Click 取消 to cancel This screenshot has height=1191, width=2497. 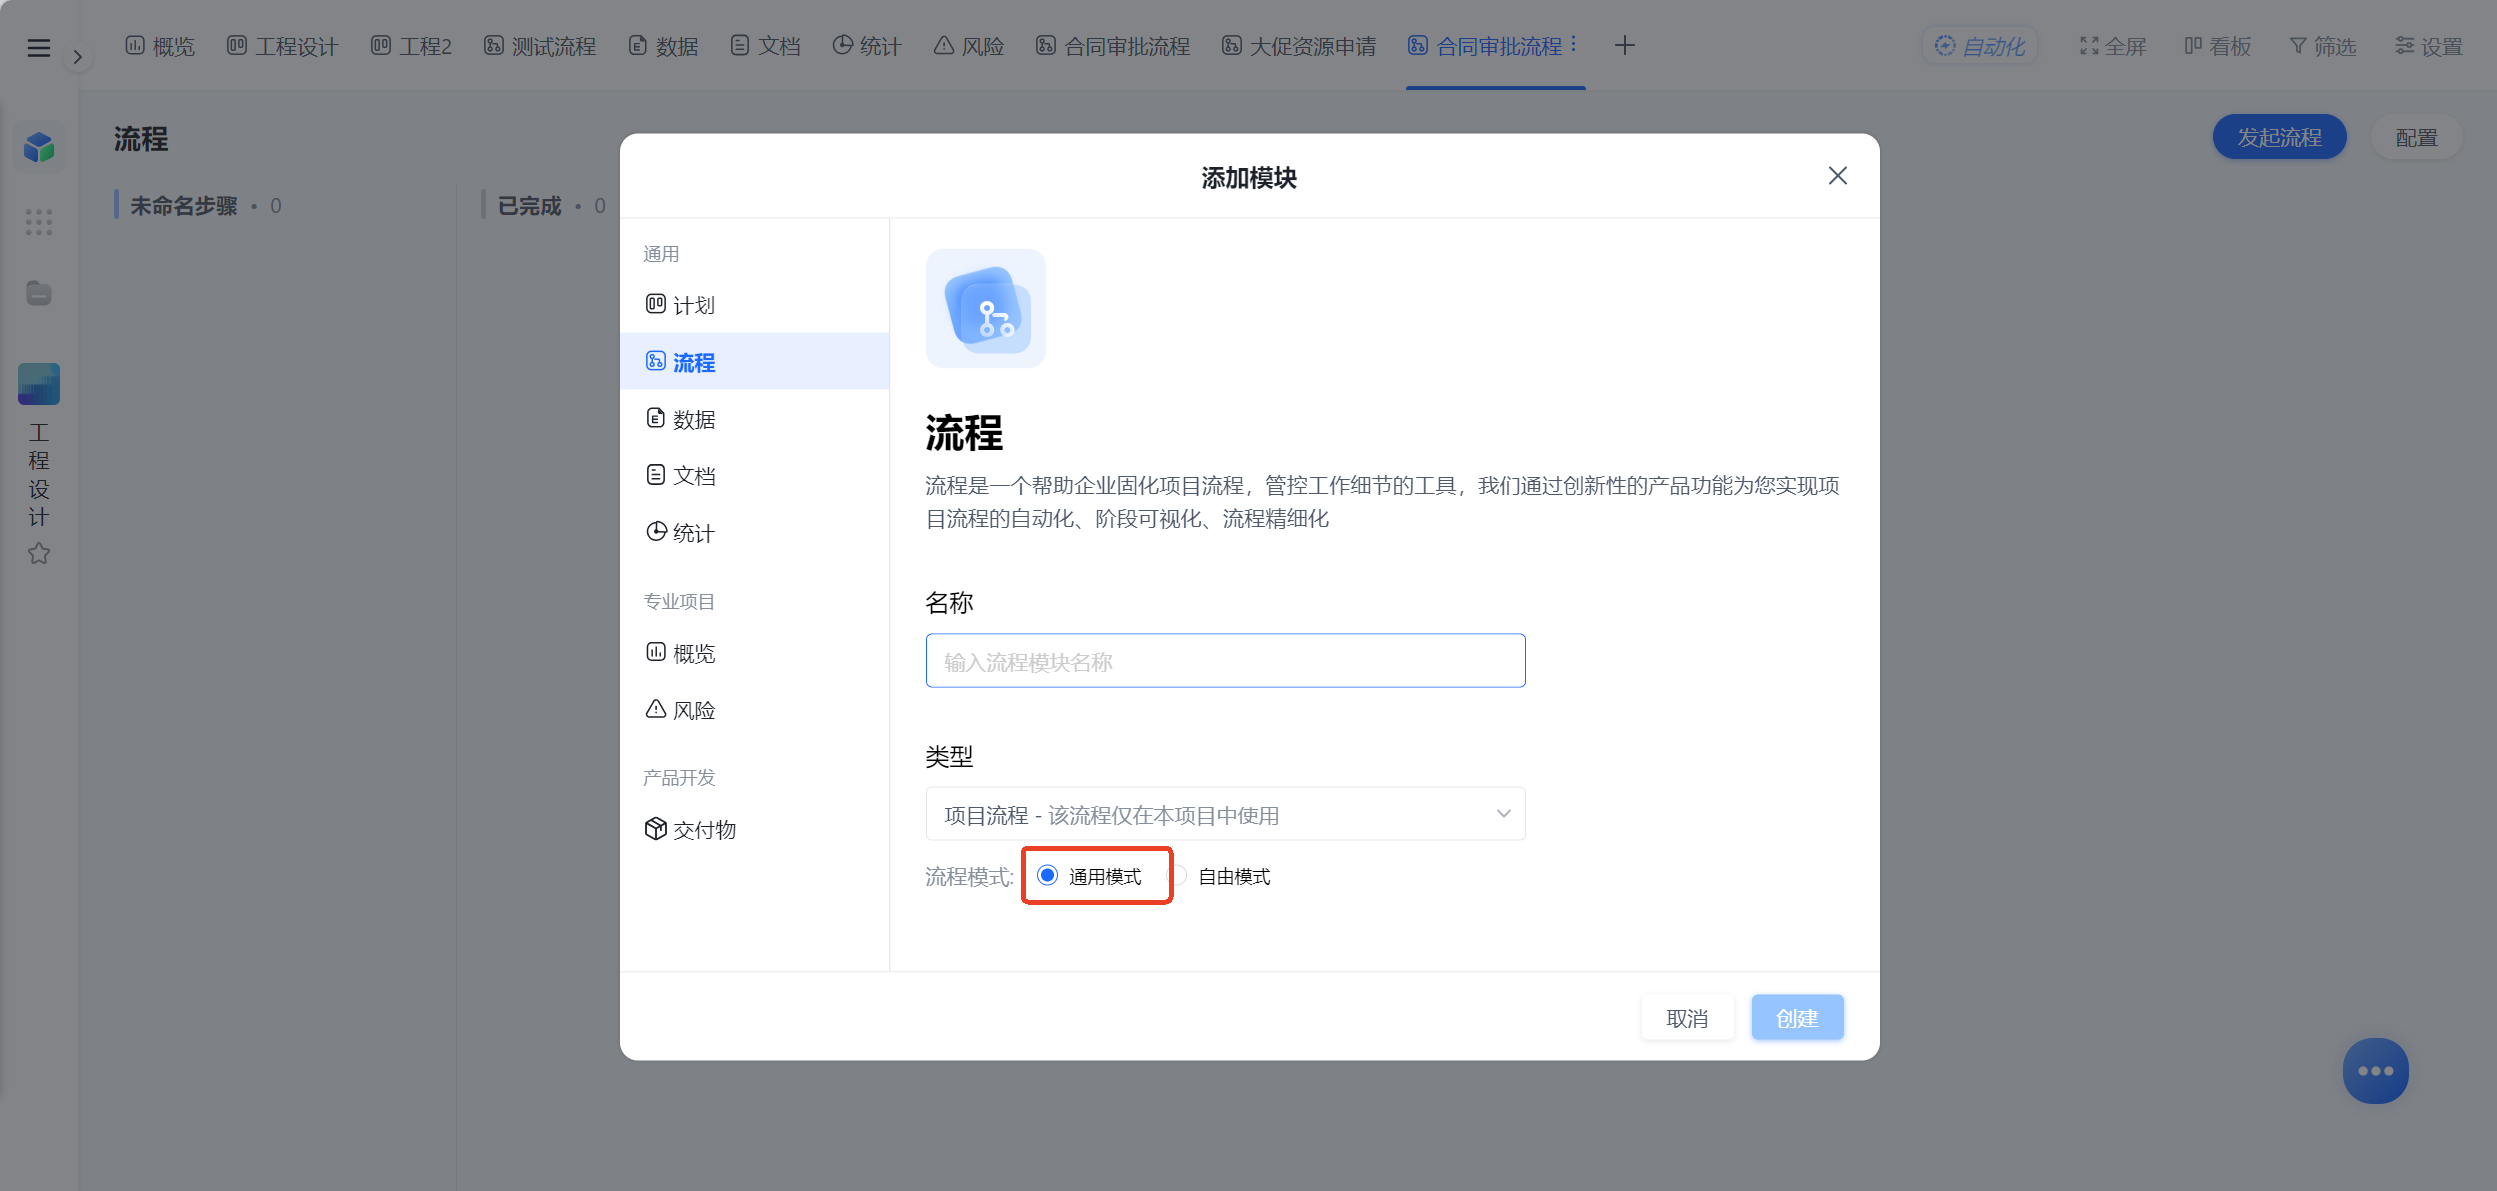pos(1687,1018)
